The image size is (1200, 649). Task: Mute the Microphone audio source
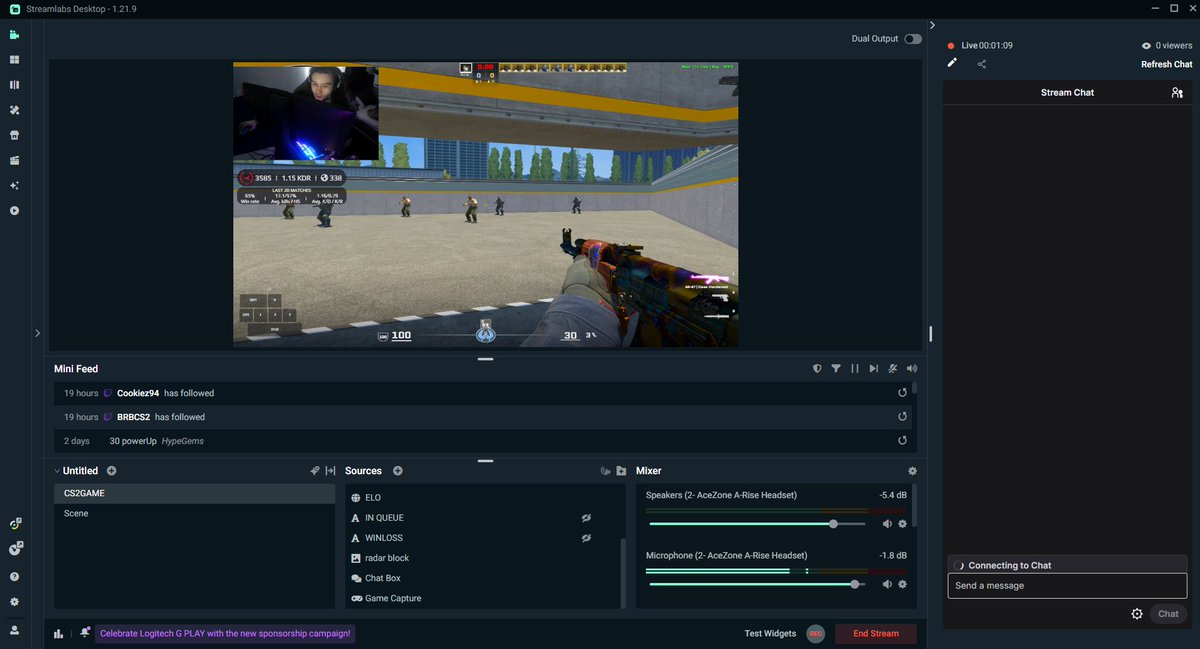(887, 584)
